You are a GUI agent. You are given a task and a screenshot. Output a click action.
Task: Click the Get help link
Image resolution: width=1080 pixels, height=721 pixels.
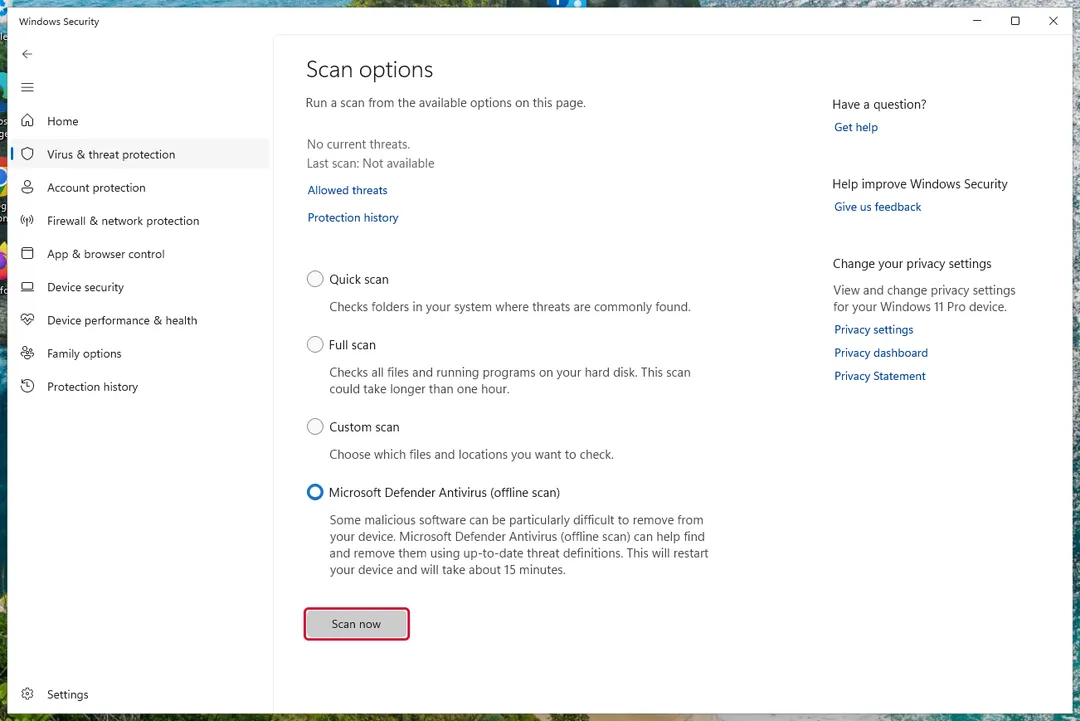(x=855, y=127)
